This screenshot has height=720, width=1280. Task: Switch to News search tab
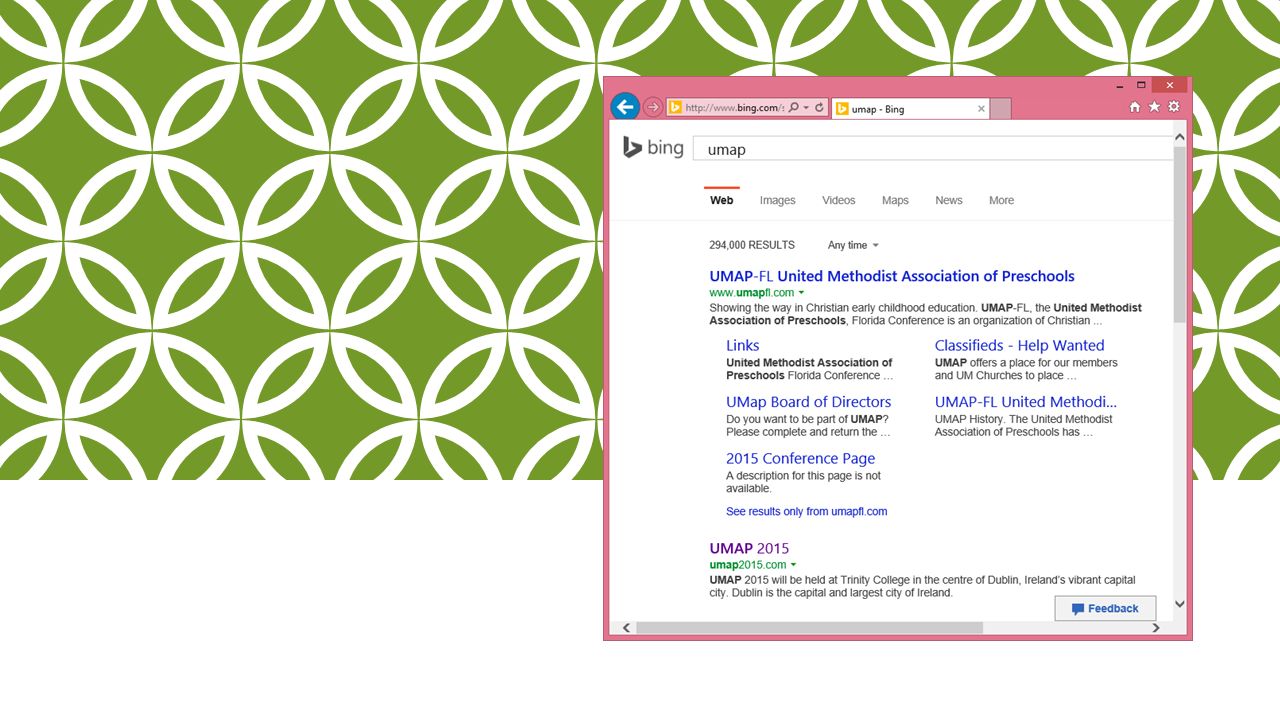coord(949,200)
